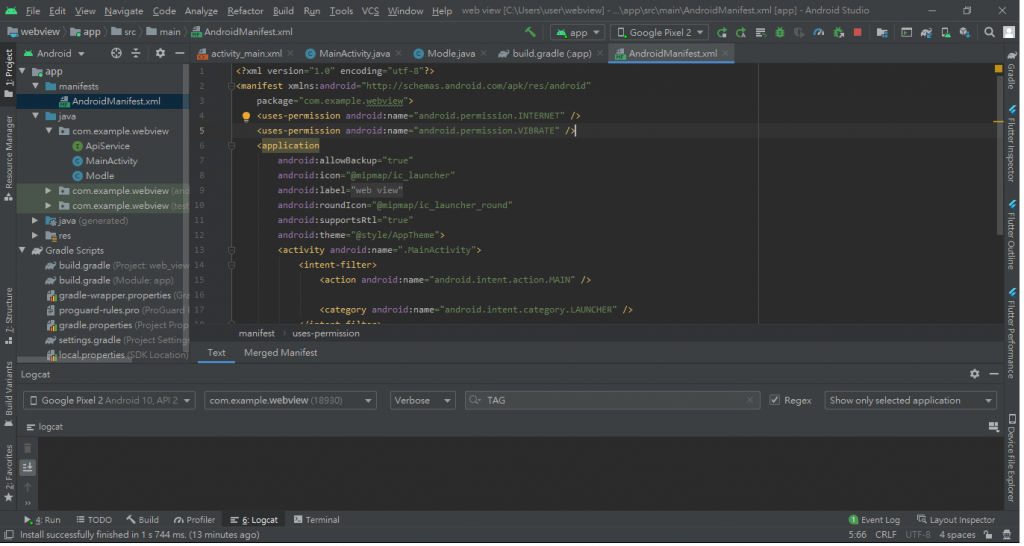Close the activity_main.xml tab

[x=291, y=54]
